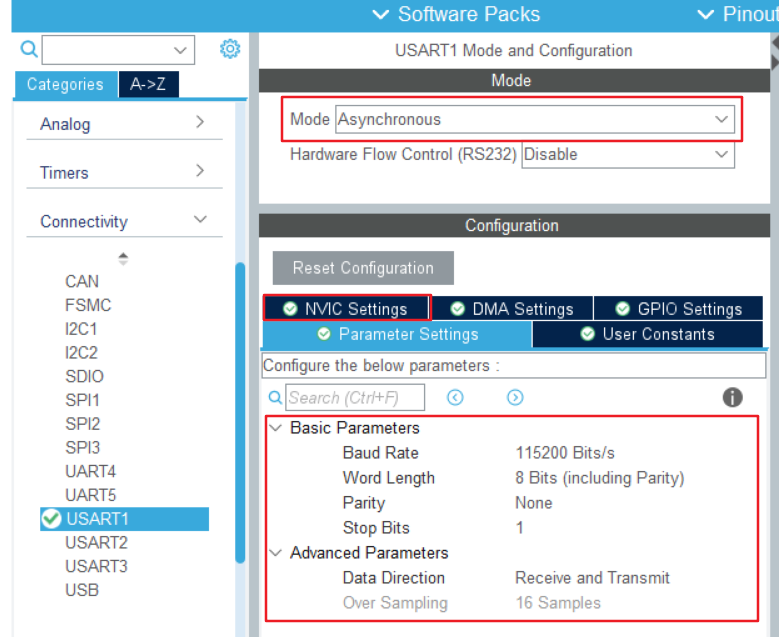Select UART4 peripheral
779x637 pixels.
click(90, 471)
